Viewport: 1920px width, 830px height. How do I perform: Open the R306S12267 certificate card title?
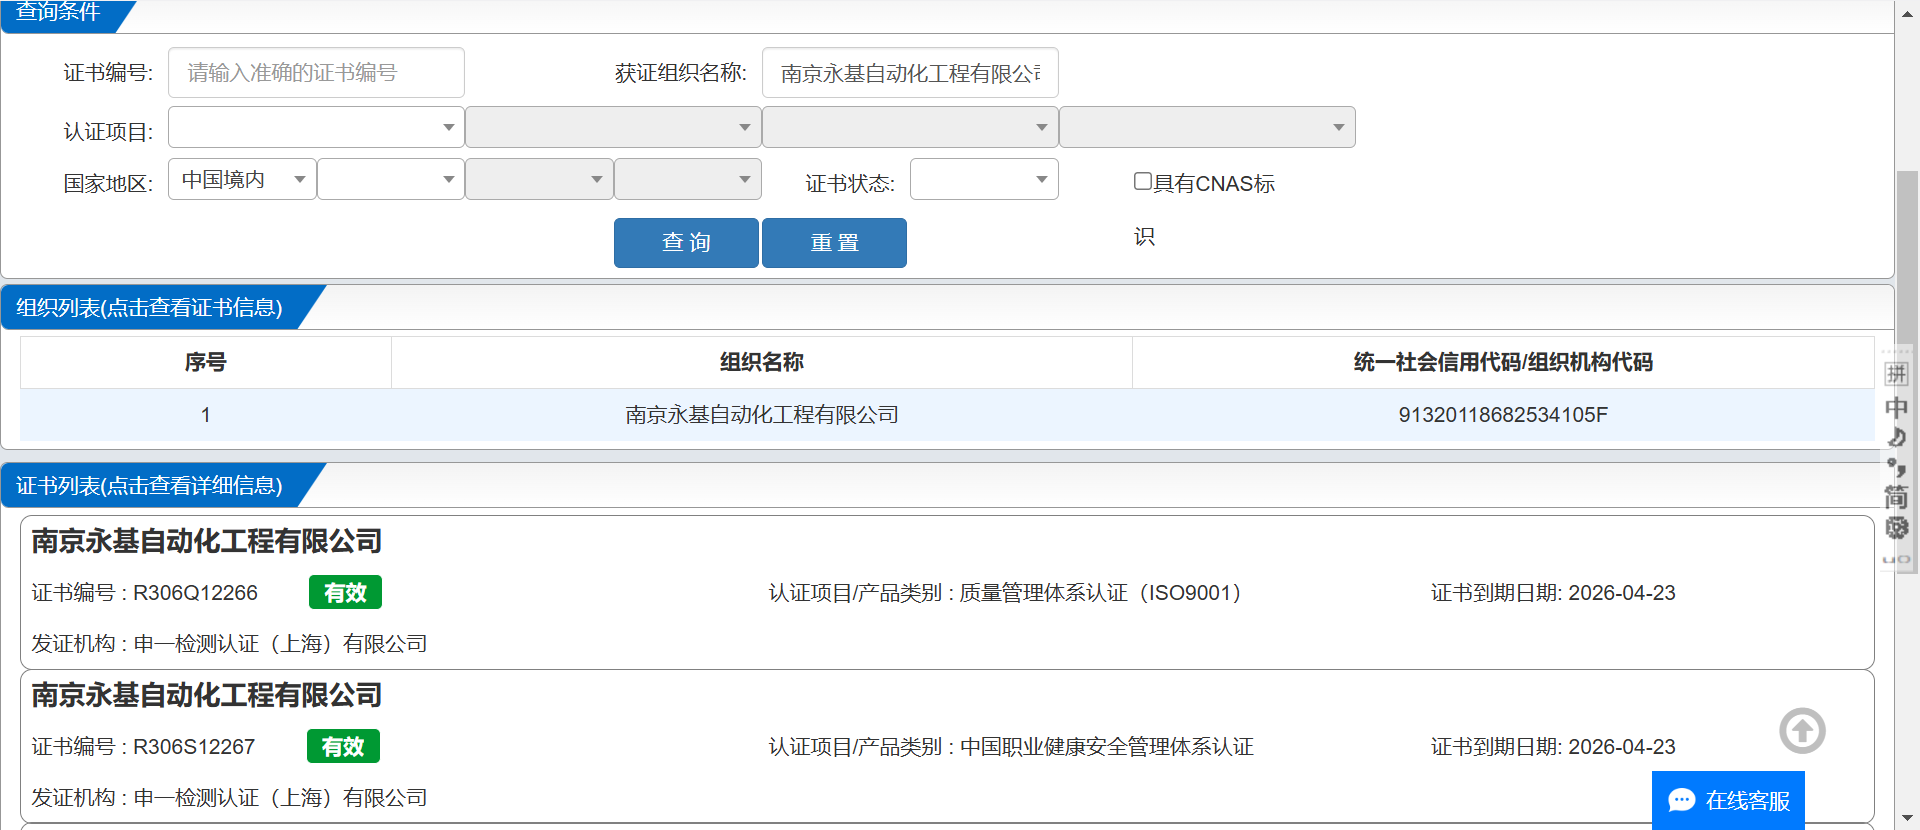point(207,695)
